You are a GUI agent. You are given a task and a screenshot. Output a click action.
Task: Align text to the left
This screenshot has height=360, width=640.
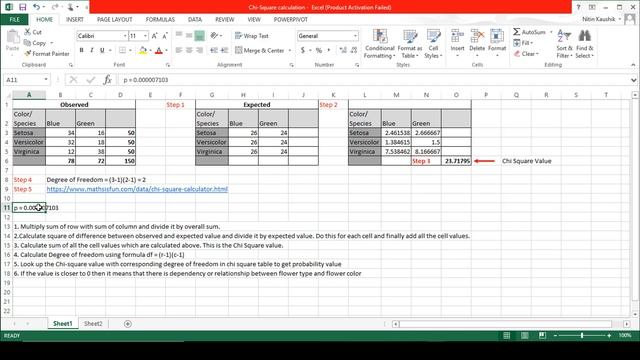pos(179,50)
